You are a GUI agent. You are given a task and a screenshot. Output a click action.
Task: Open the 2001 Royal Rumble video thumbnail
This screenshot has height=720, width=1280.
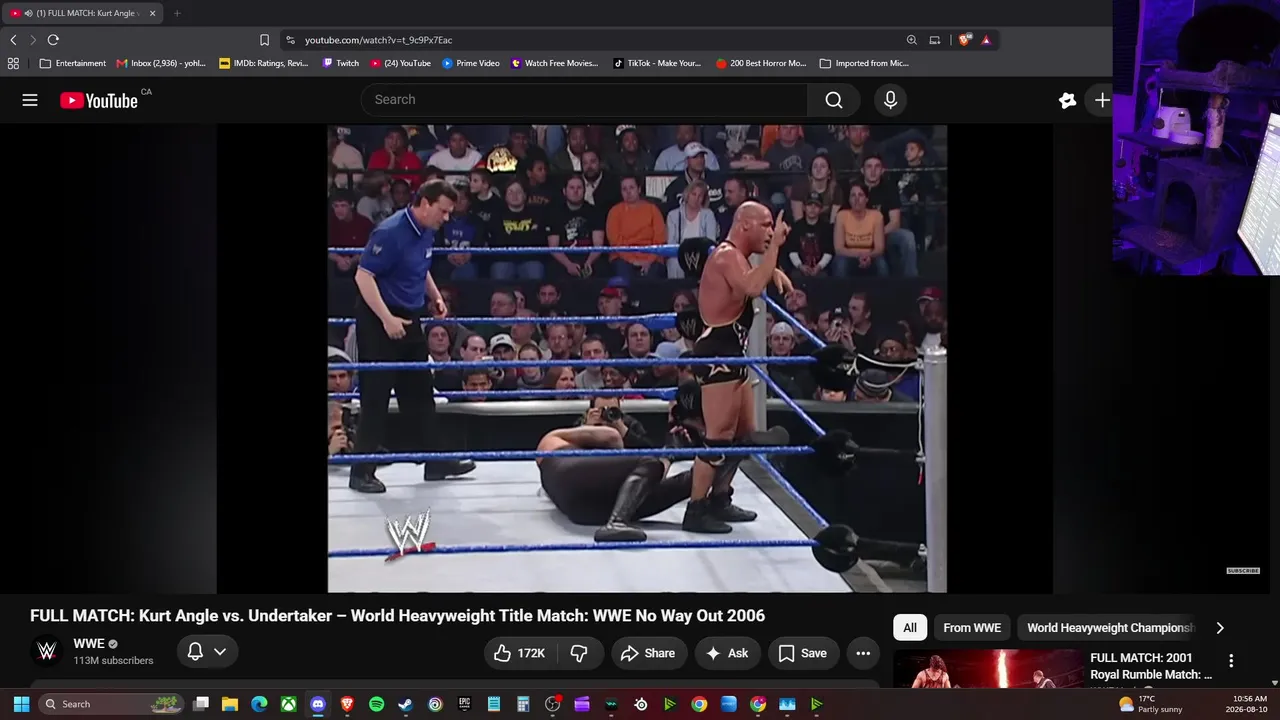click(987, 669)
